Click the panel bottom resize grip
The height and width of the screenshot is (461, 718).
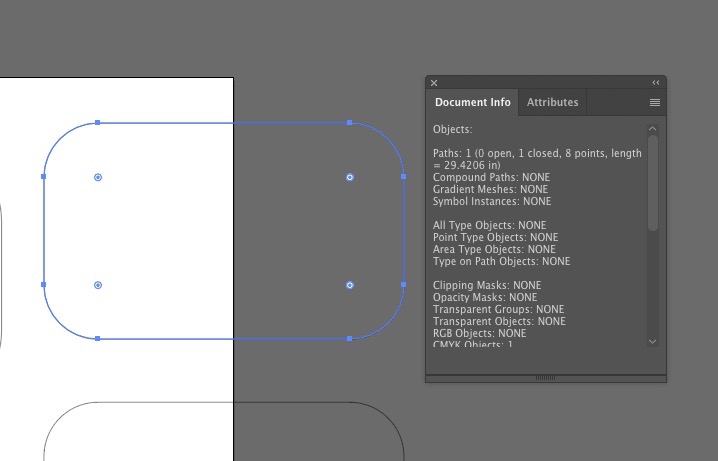click(545, 378)
